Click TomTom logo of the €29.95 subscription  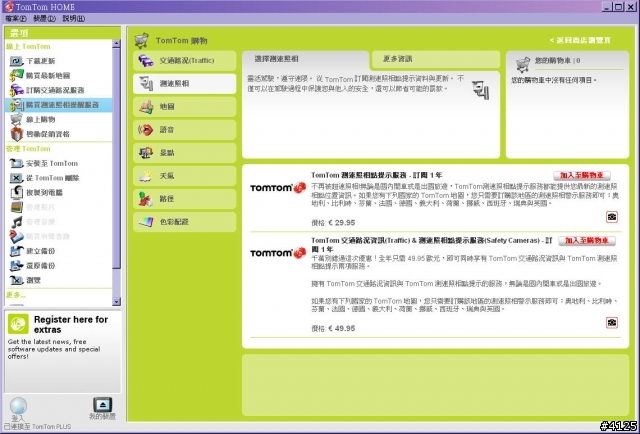pyautogui.click(x=278, y=188)
